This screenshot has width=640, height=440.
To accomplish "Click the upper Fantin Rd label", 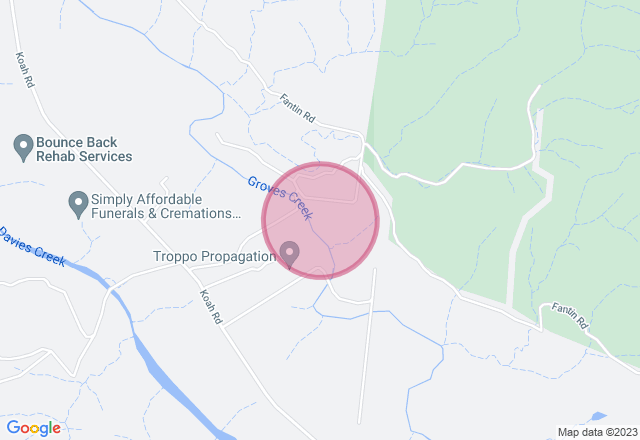I will click(298, 108).
